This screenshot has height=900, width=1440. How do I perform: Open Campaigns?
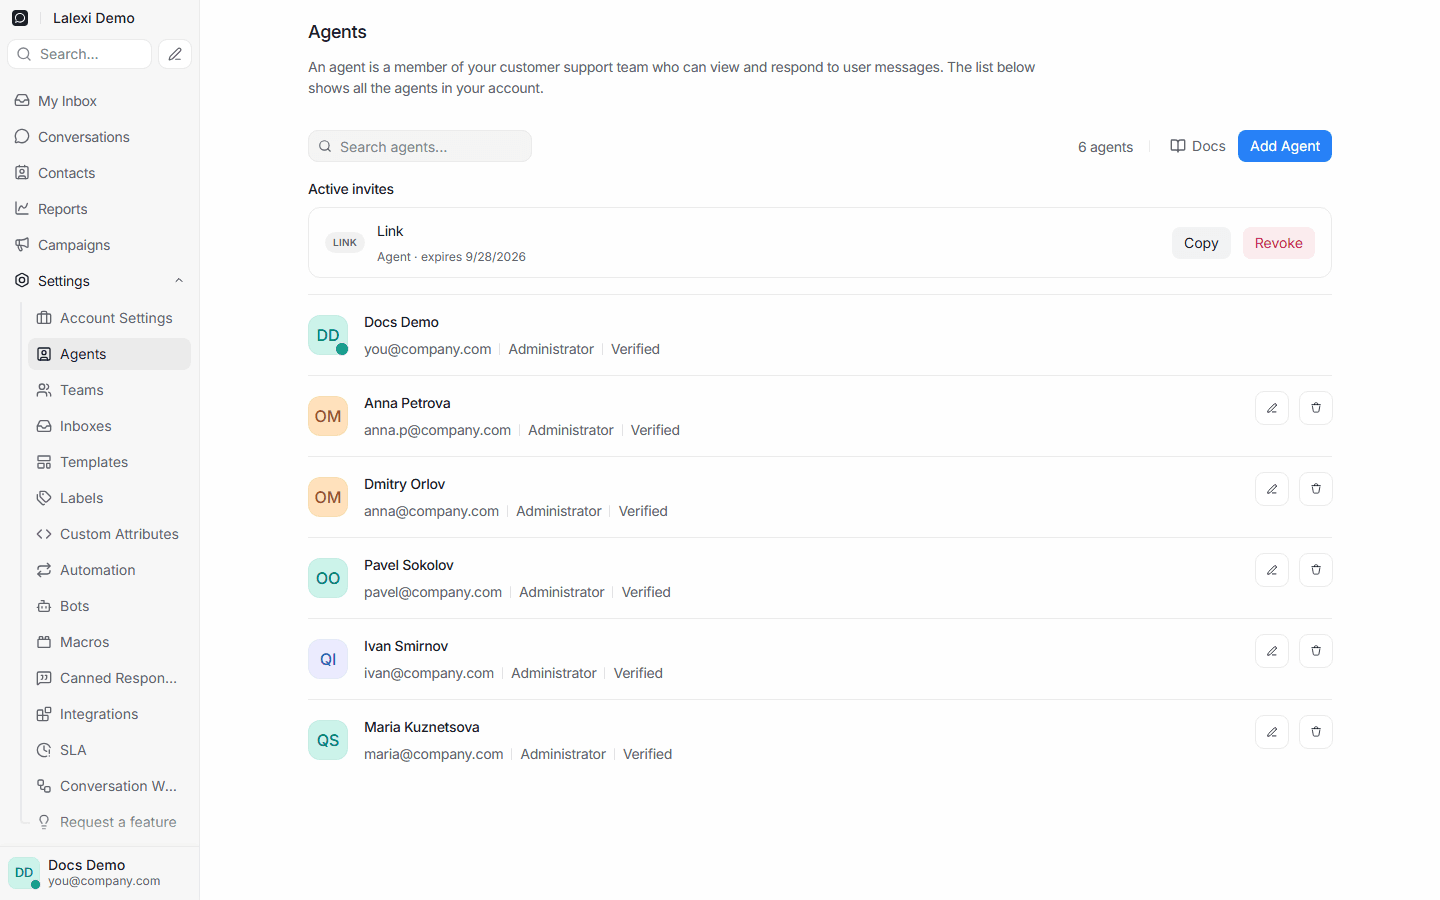[99, 245]
